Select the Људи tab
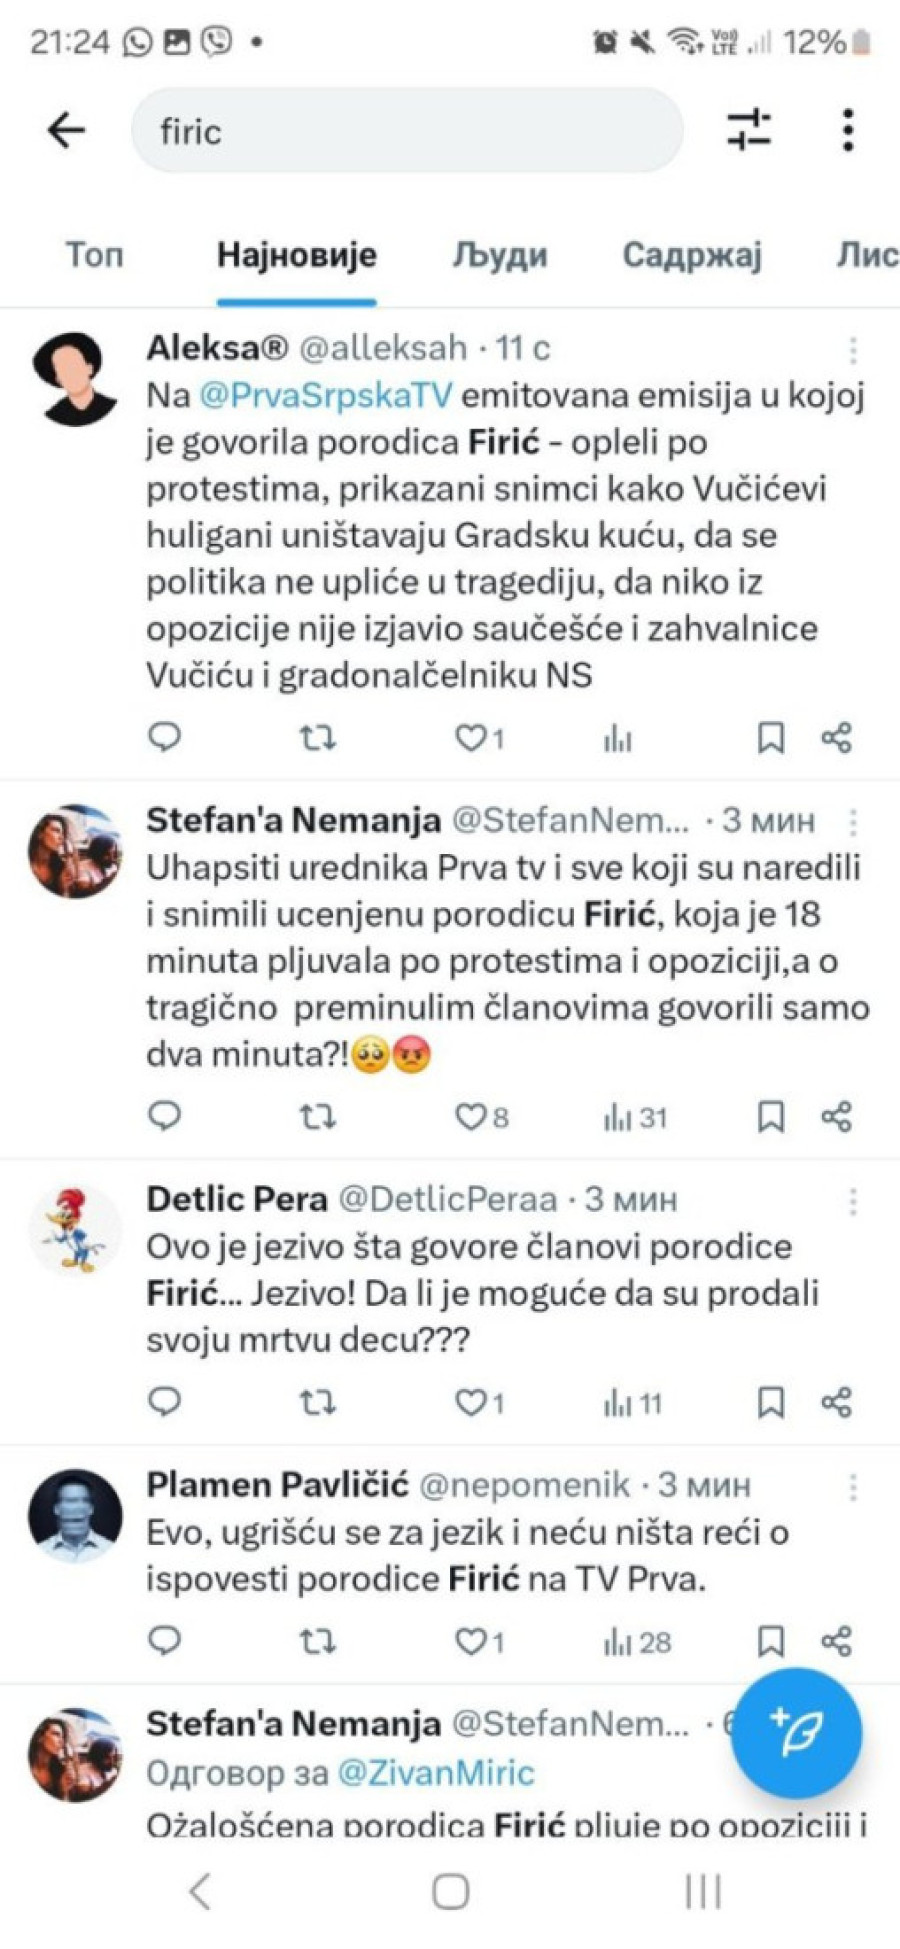Viewport: 900px width, 1949px height. [499, 255]
